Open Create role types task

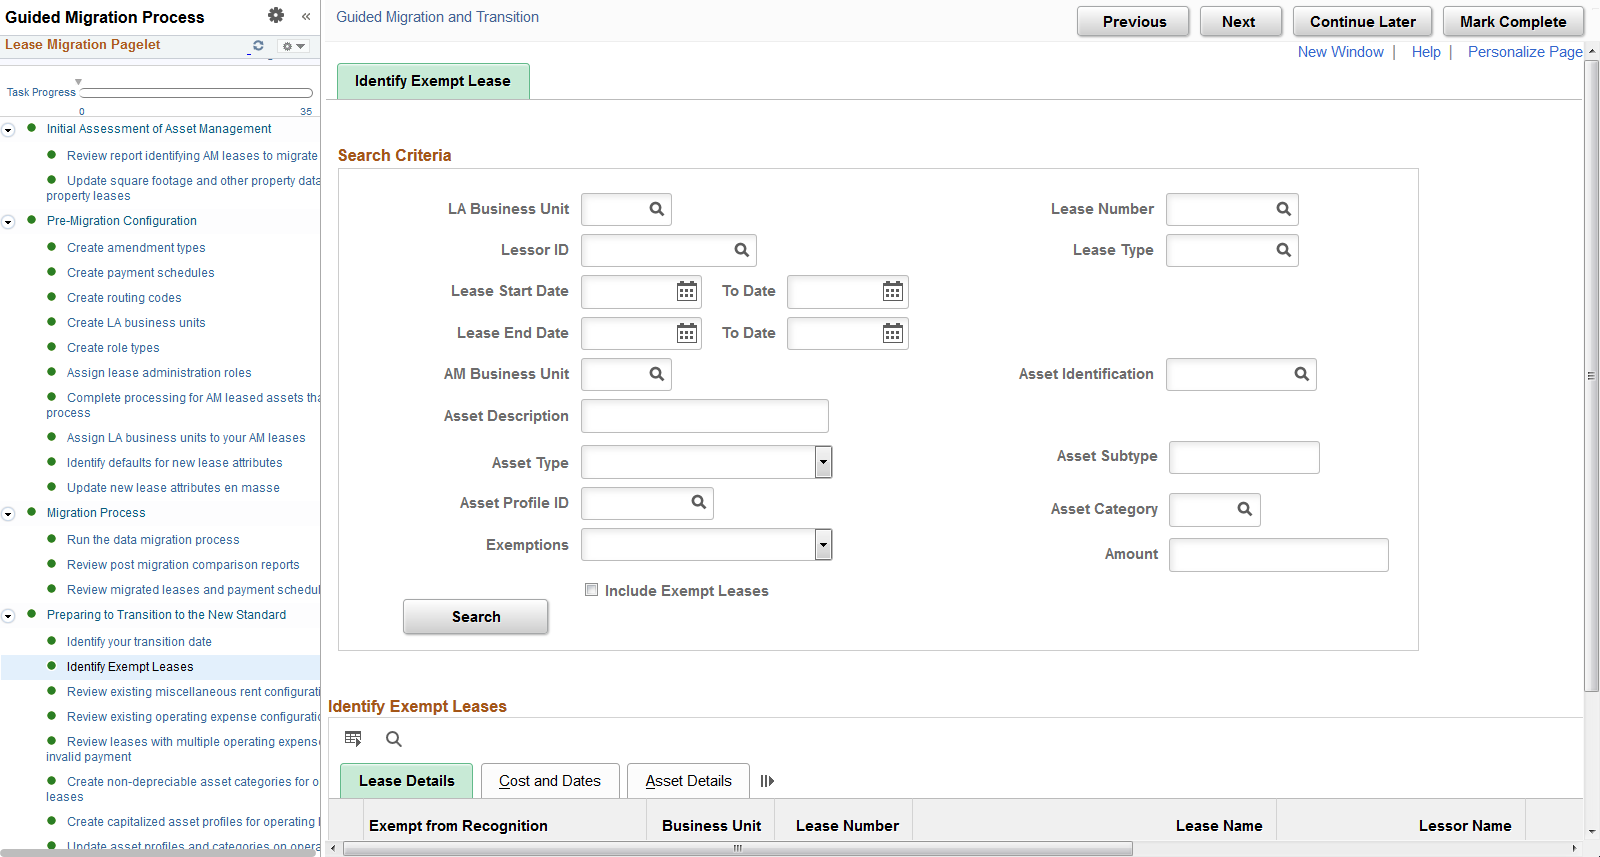coord(113,348)
